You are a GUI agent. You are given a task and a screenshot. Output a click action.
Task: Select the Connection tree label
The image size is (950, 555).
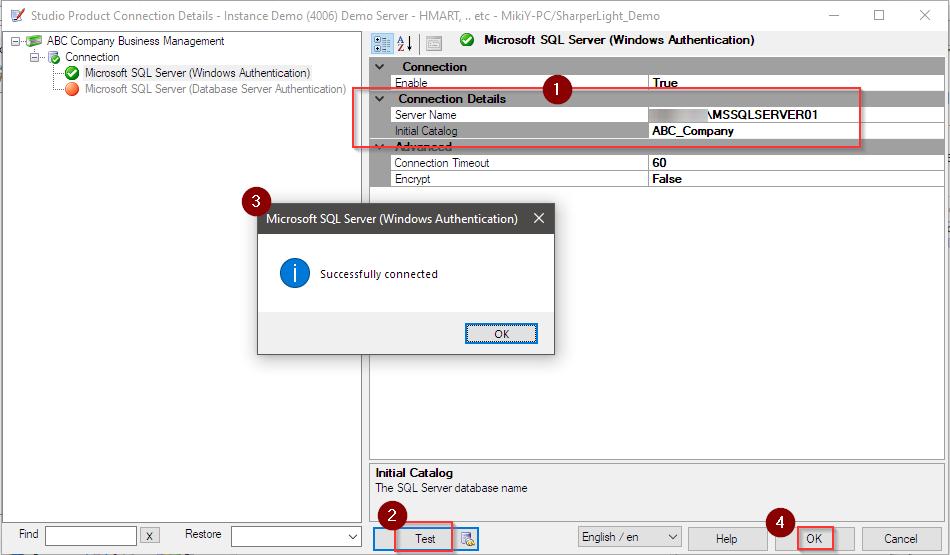(x=92, y=57)
